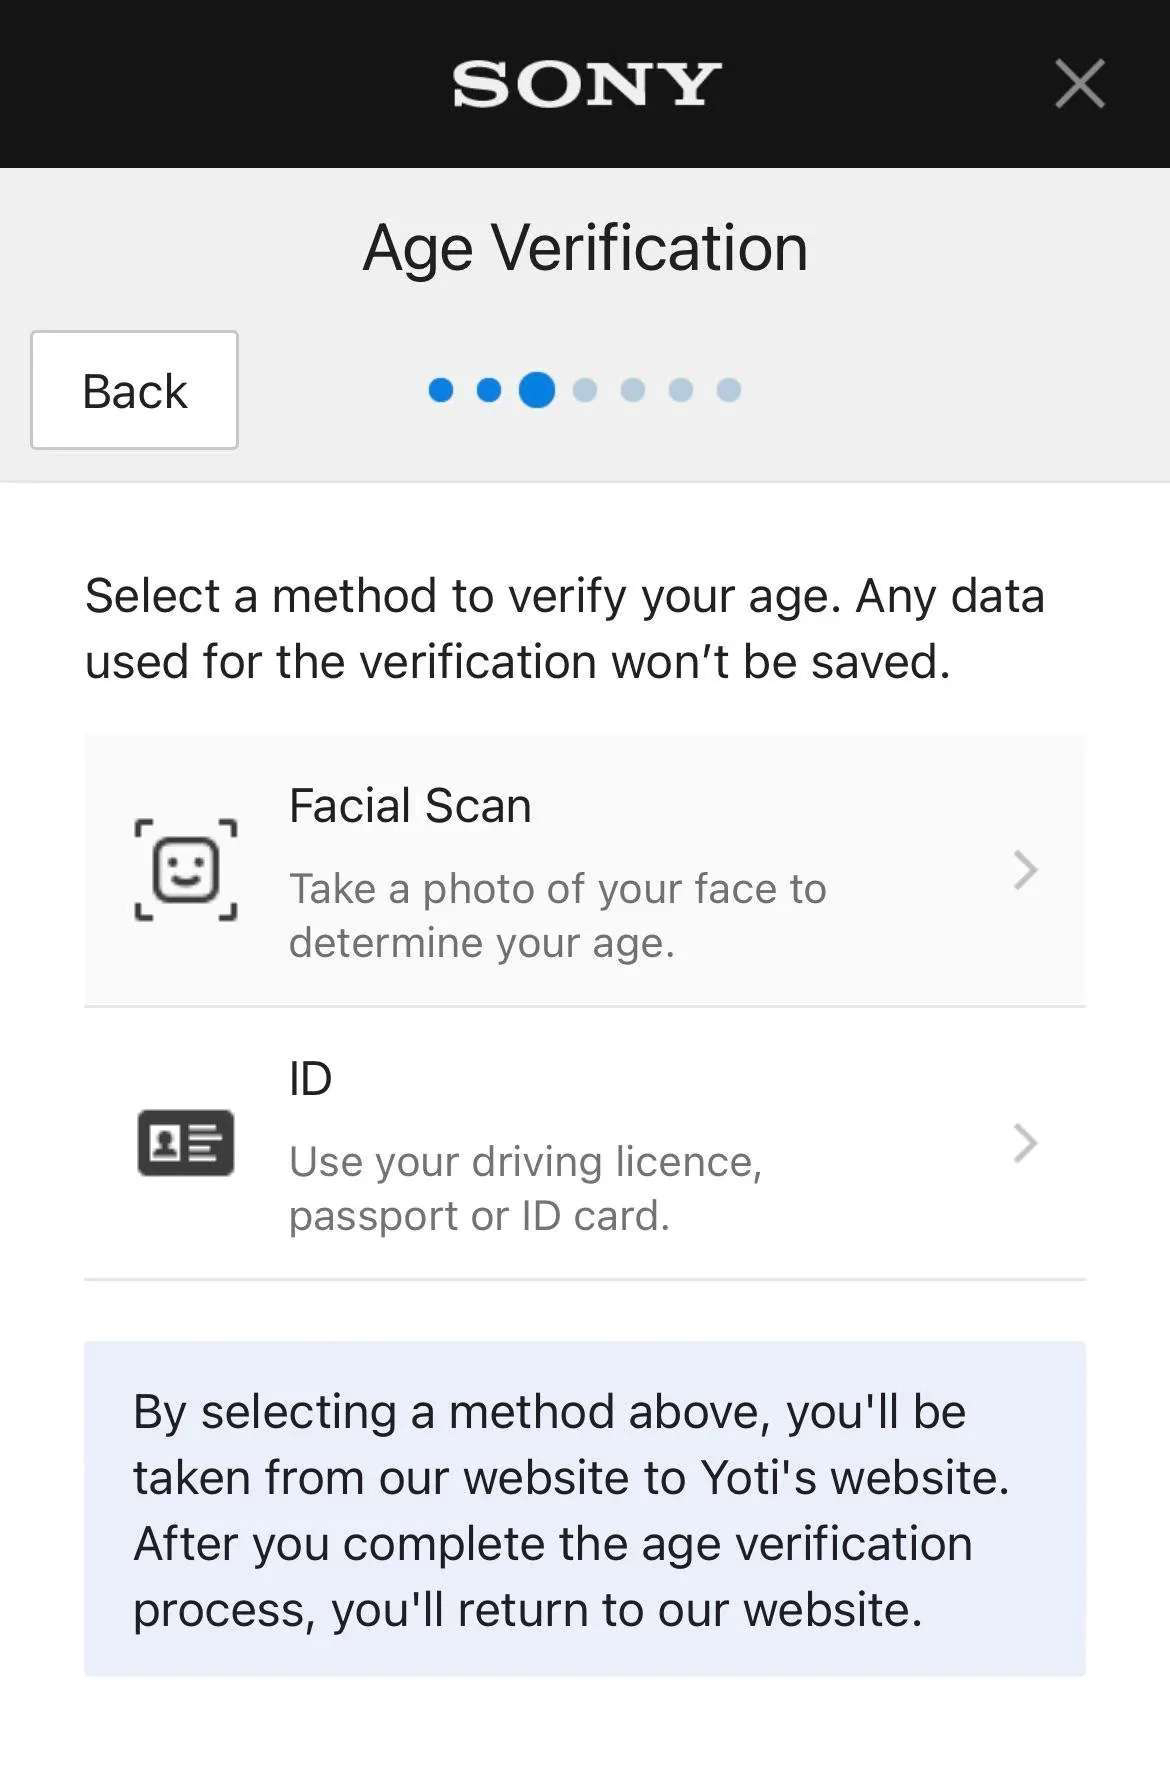Screen dimensions: 1170x1778
Task: Click the ID card icon
Action: 186,1143
